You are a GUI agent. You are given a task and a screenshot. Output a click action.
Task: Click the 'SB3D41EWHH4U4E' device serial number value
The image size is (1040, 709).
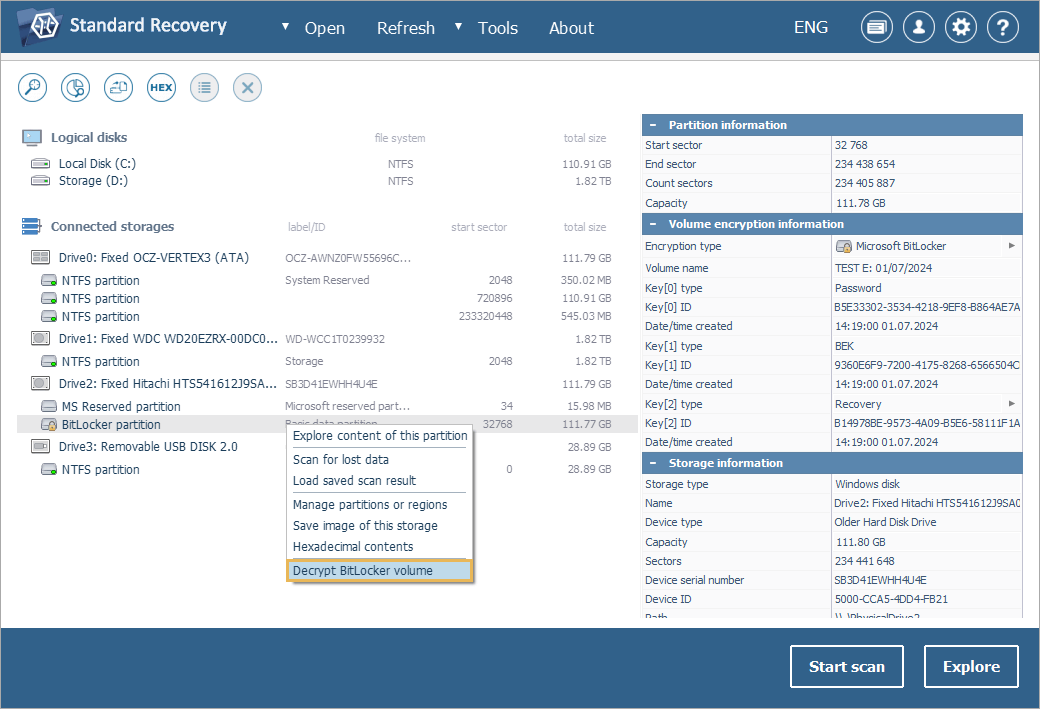pyautogui.click(x=880, y=580)
